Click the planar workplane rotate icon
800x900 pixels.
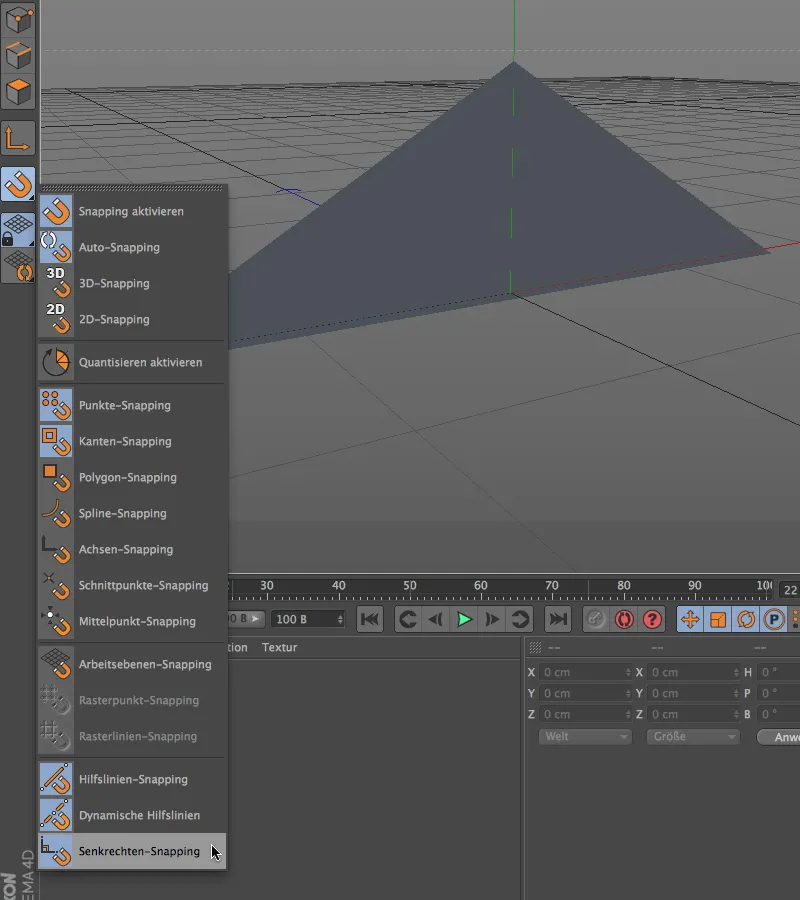click(18, 266)
